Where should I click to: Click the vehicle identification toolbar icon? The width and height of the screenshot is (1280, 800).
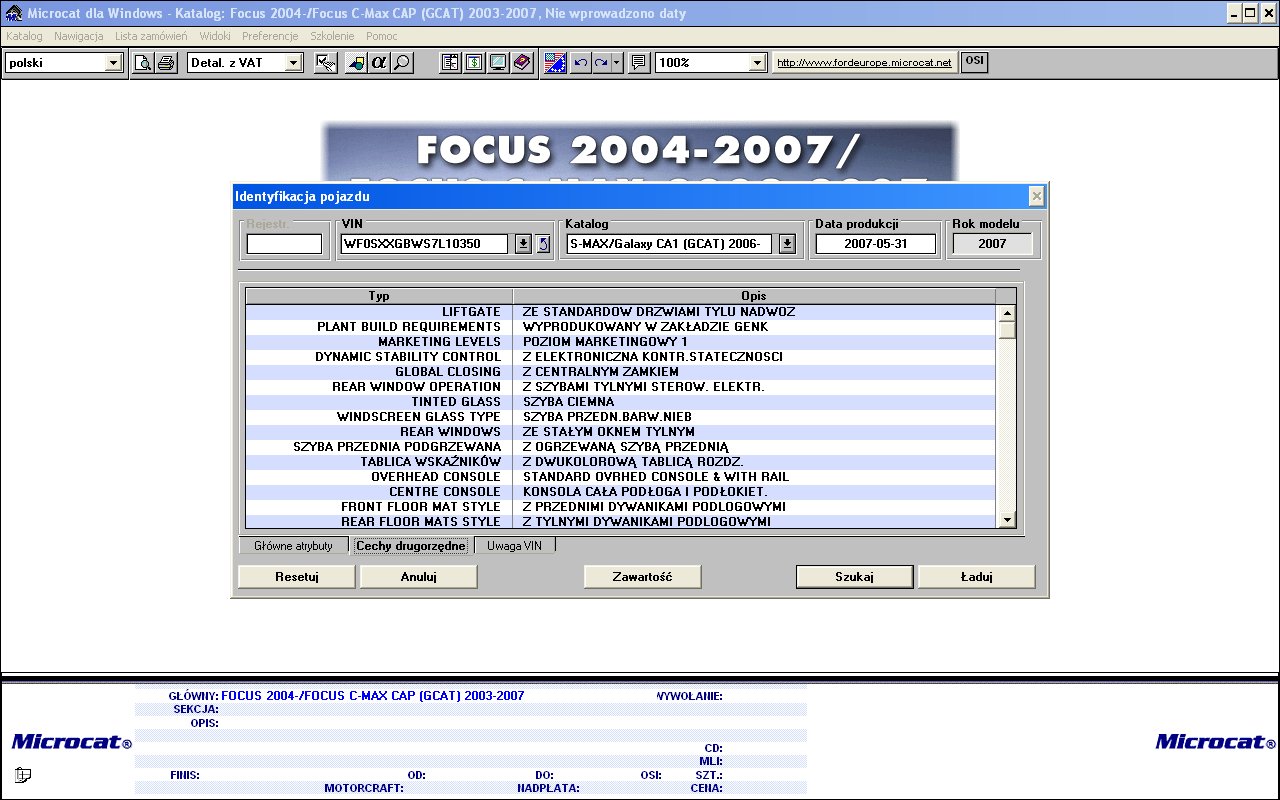click(326, 62)
